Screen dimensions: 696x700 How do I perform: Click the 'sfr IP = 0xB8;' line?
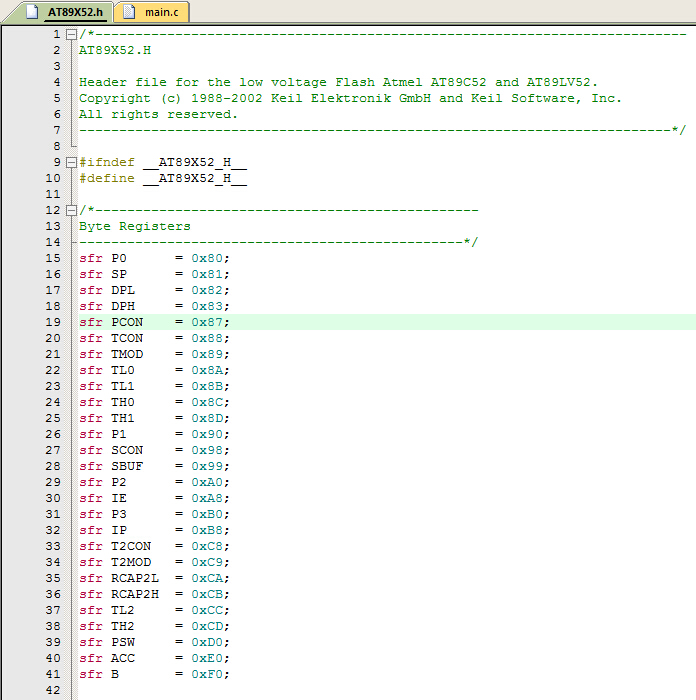154,530
